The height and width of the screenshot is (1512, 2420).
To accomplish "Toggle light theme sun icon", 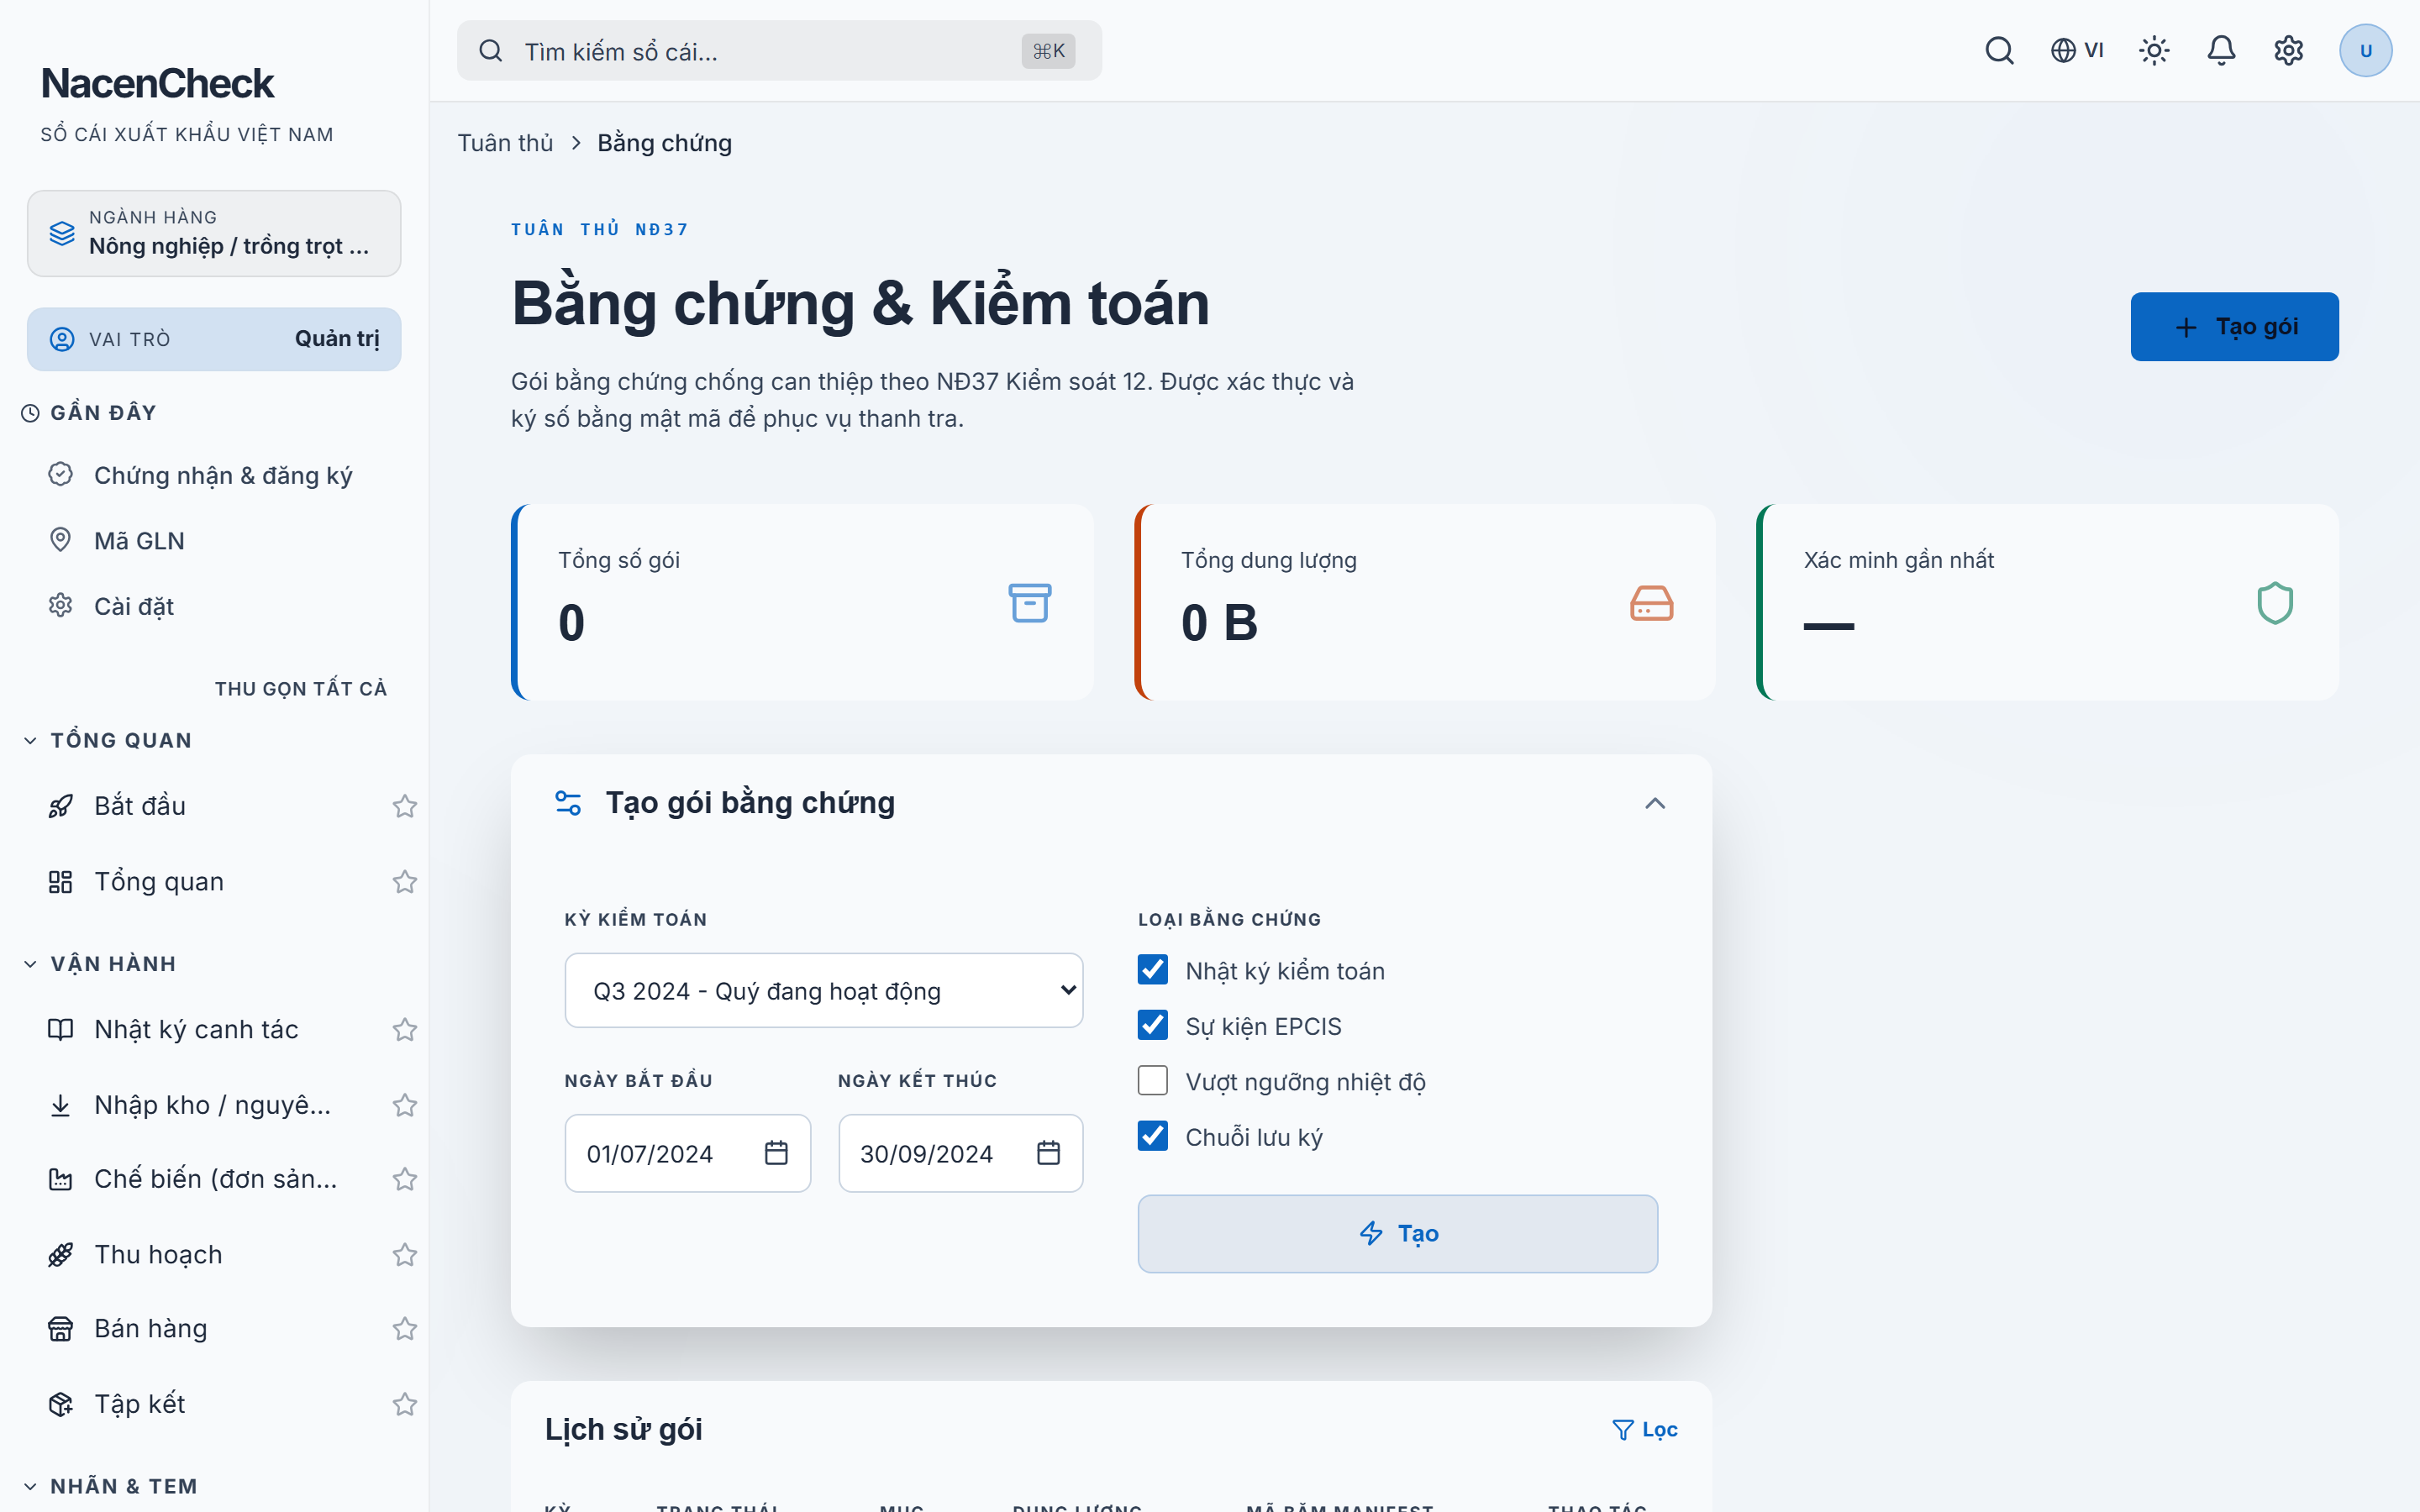I will 2154,50.
